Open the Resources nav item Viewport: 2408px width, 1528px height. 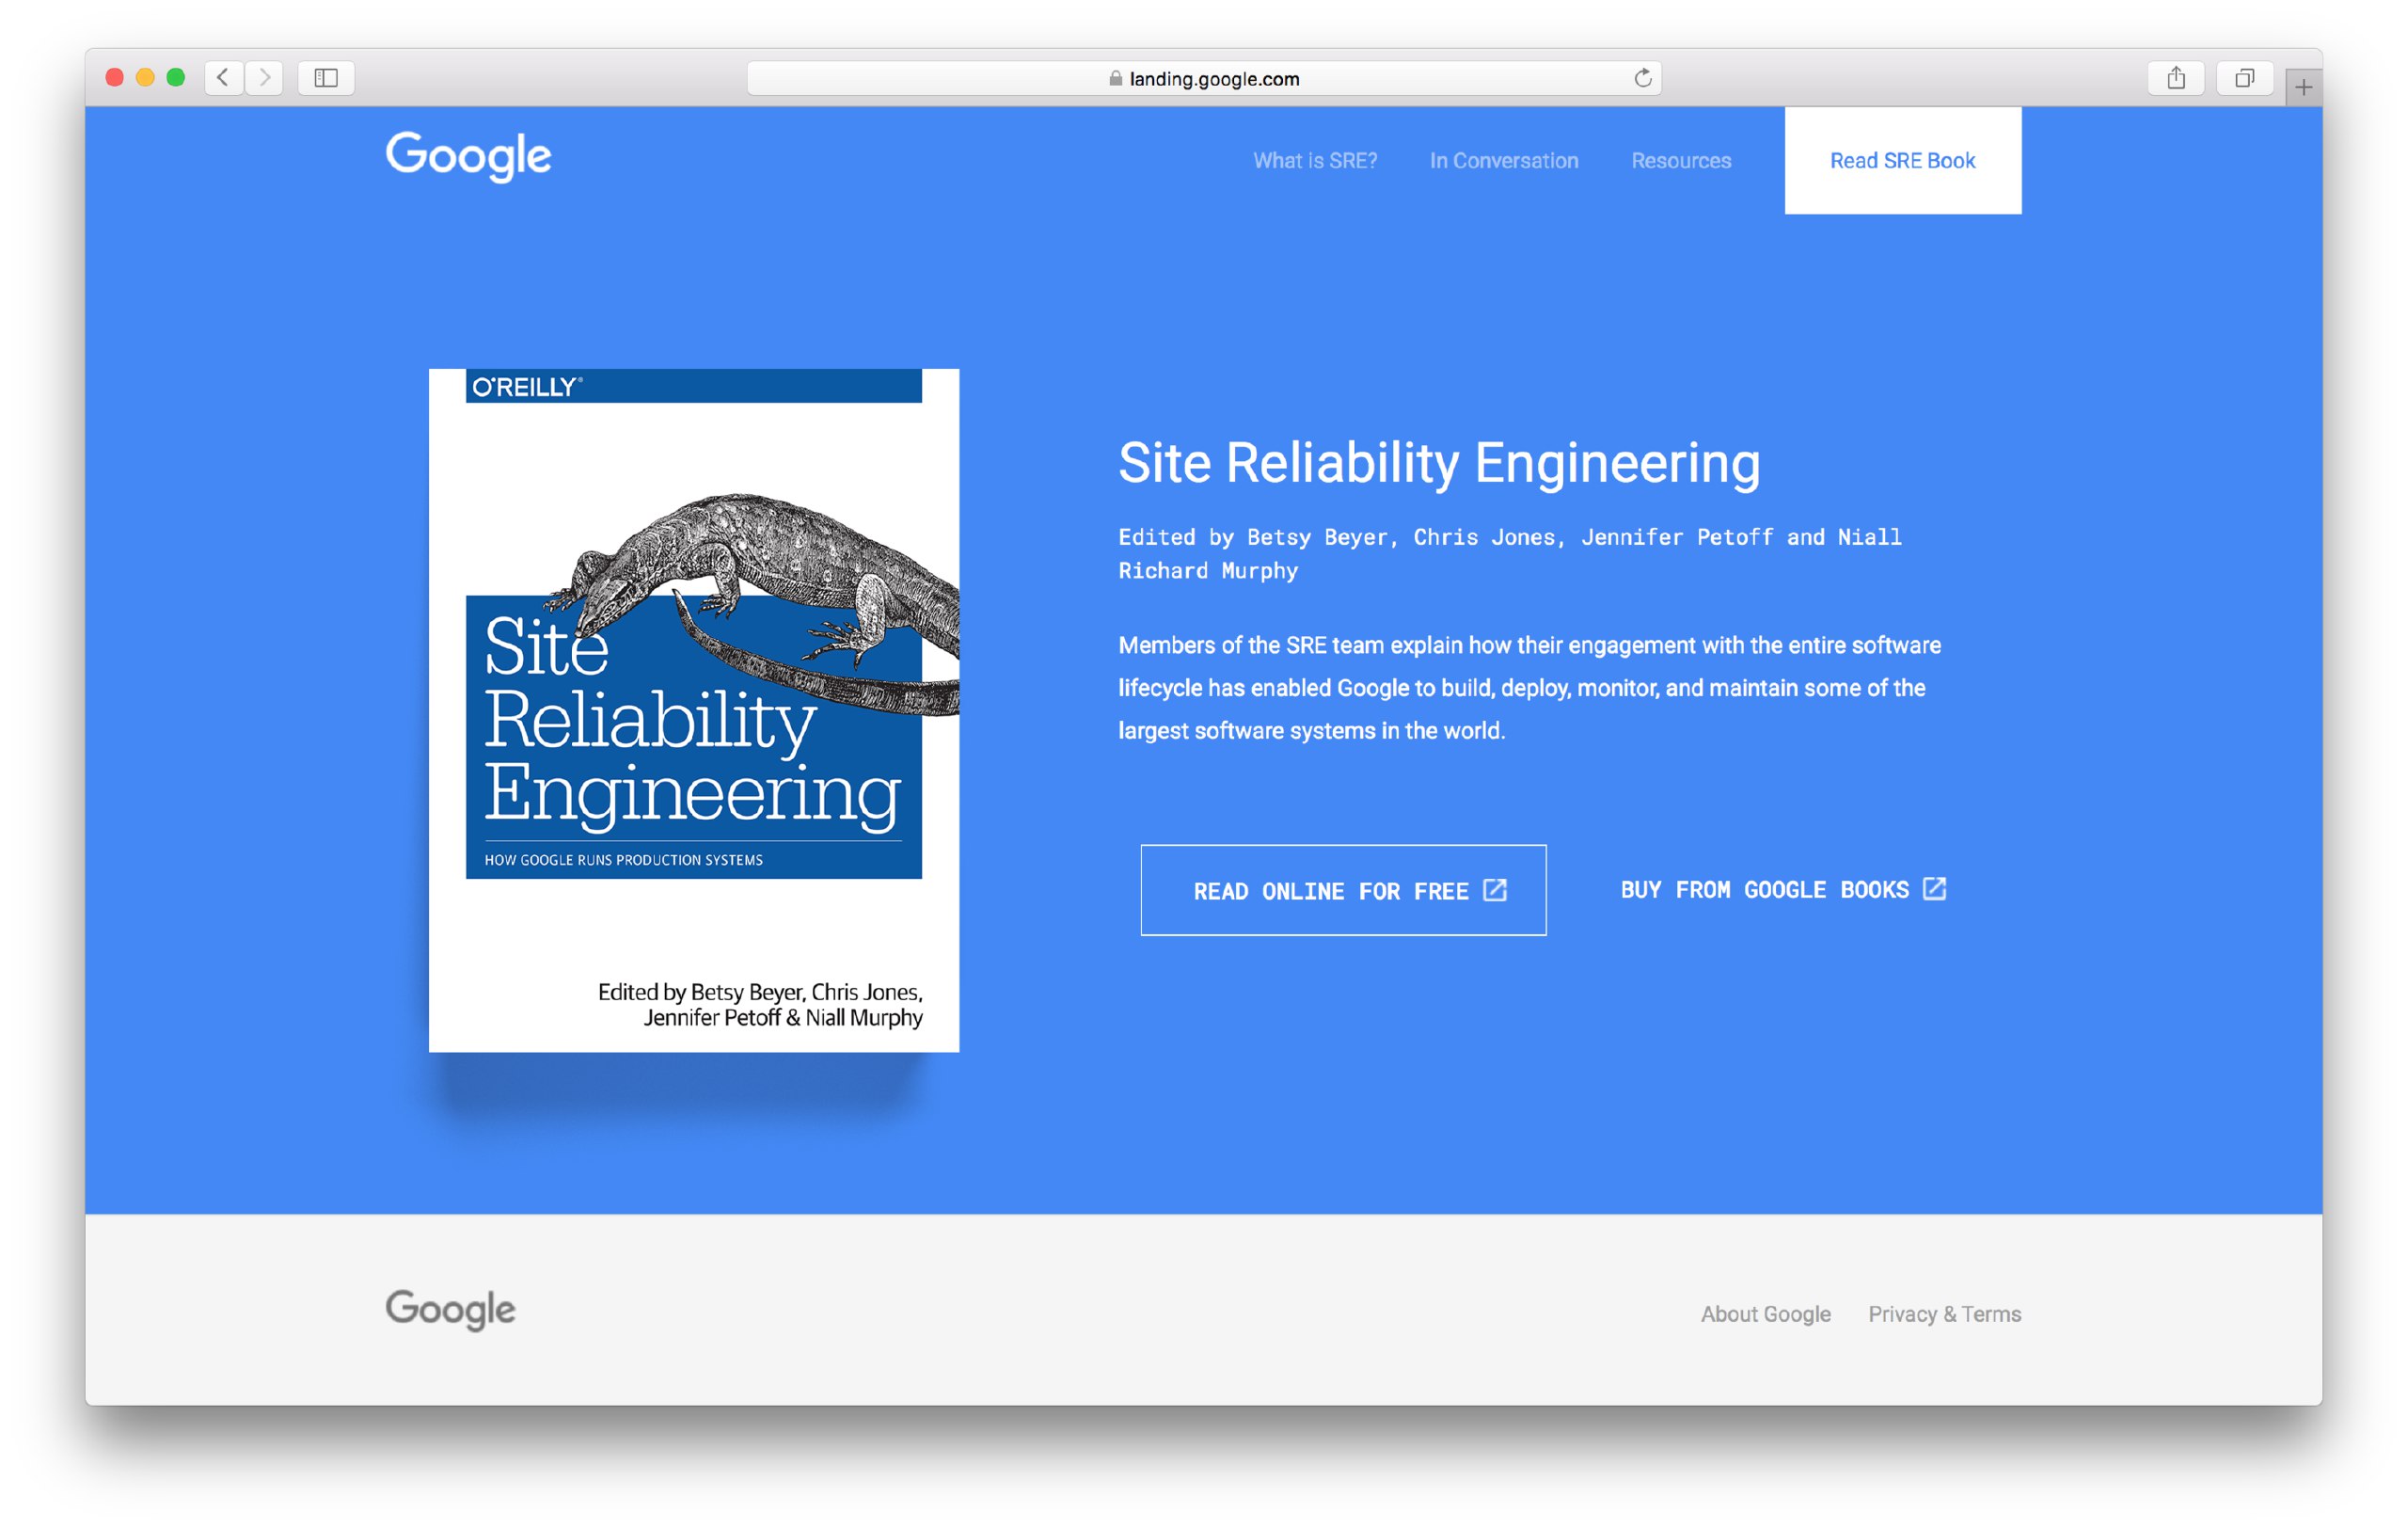click(1681, 161)
